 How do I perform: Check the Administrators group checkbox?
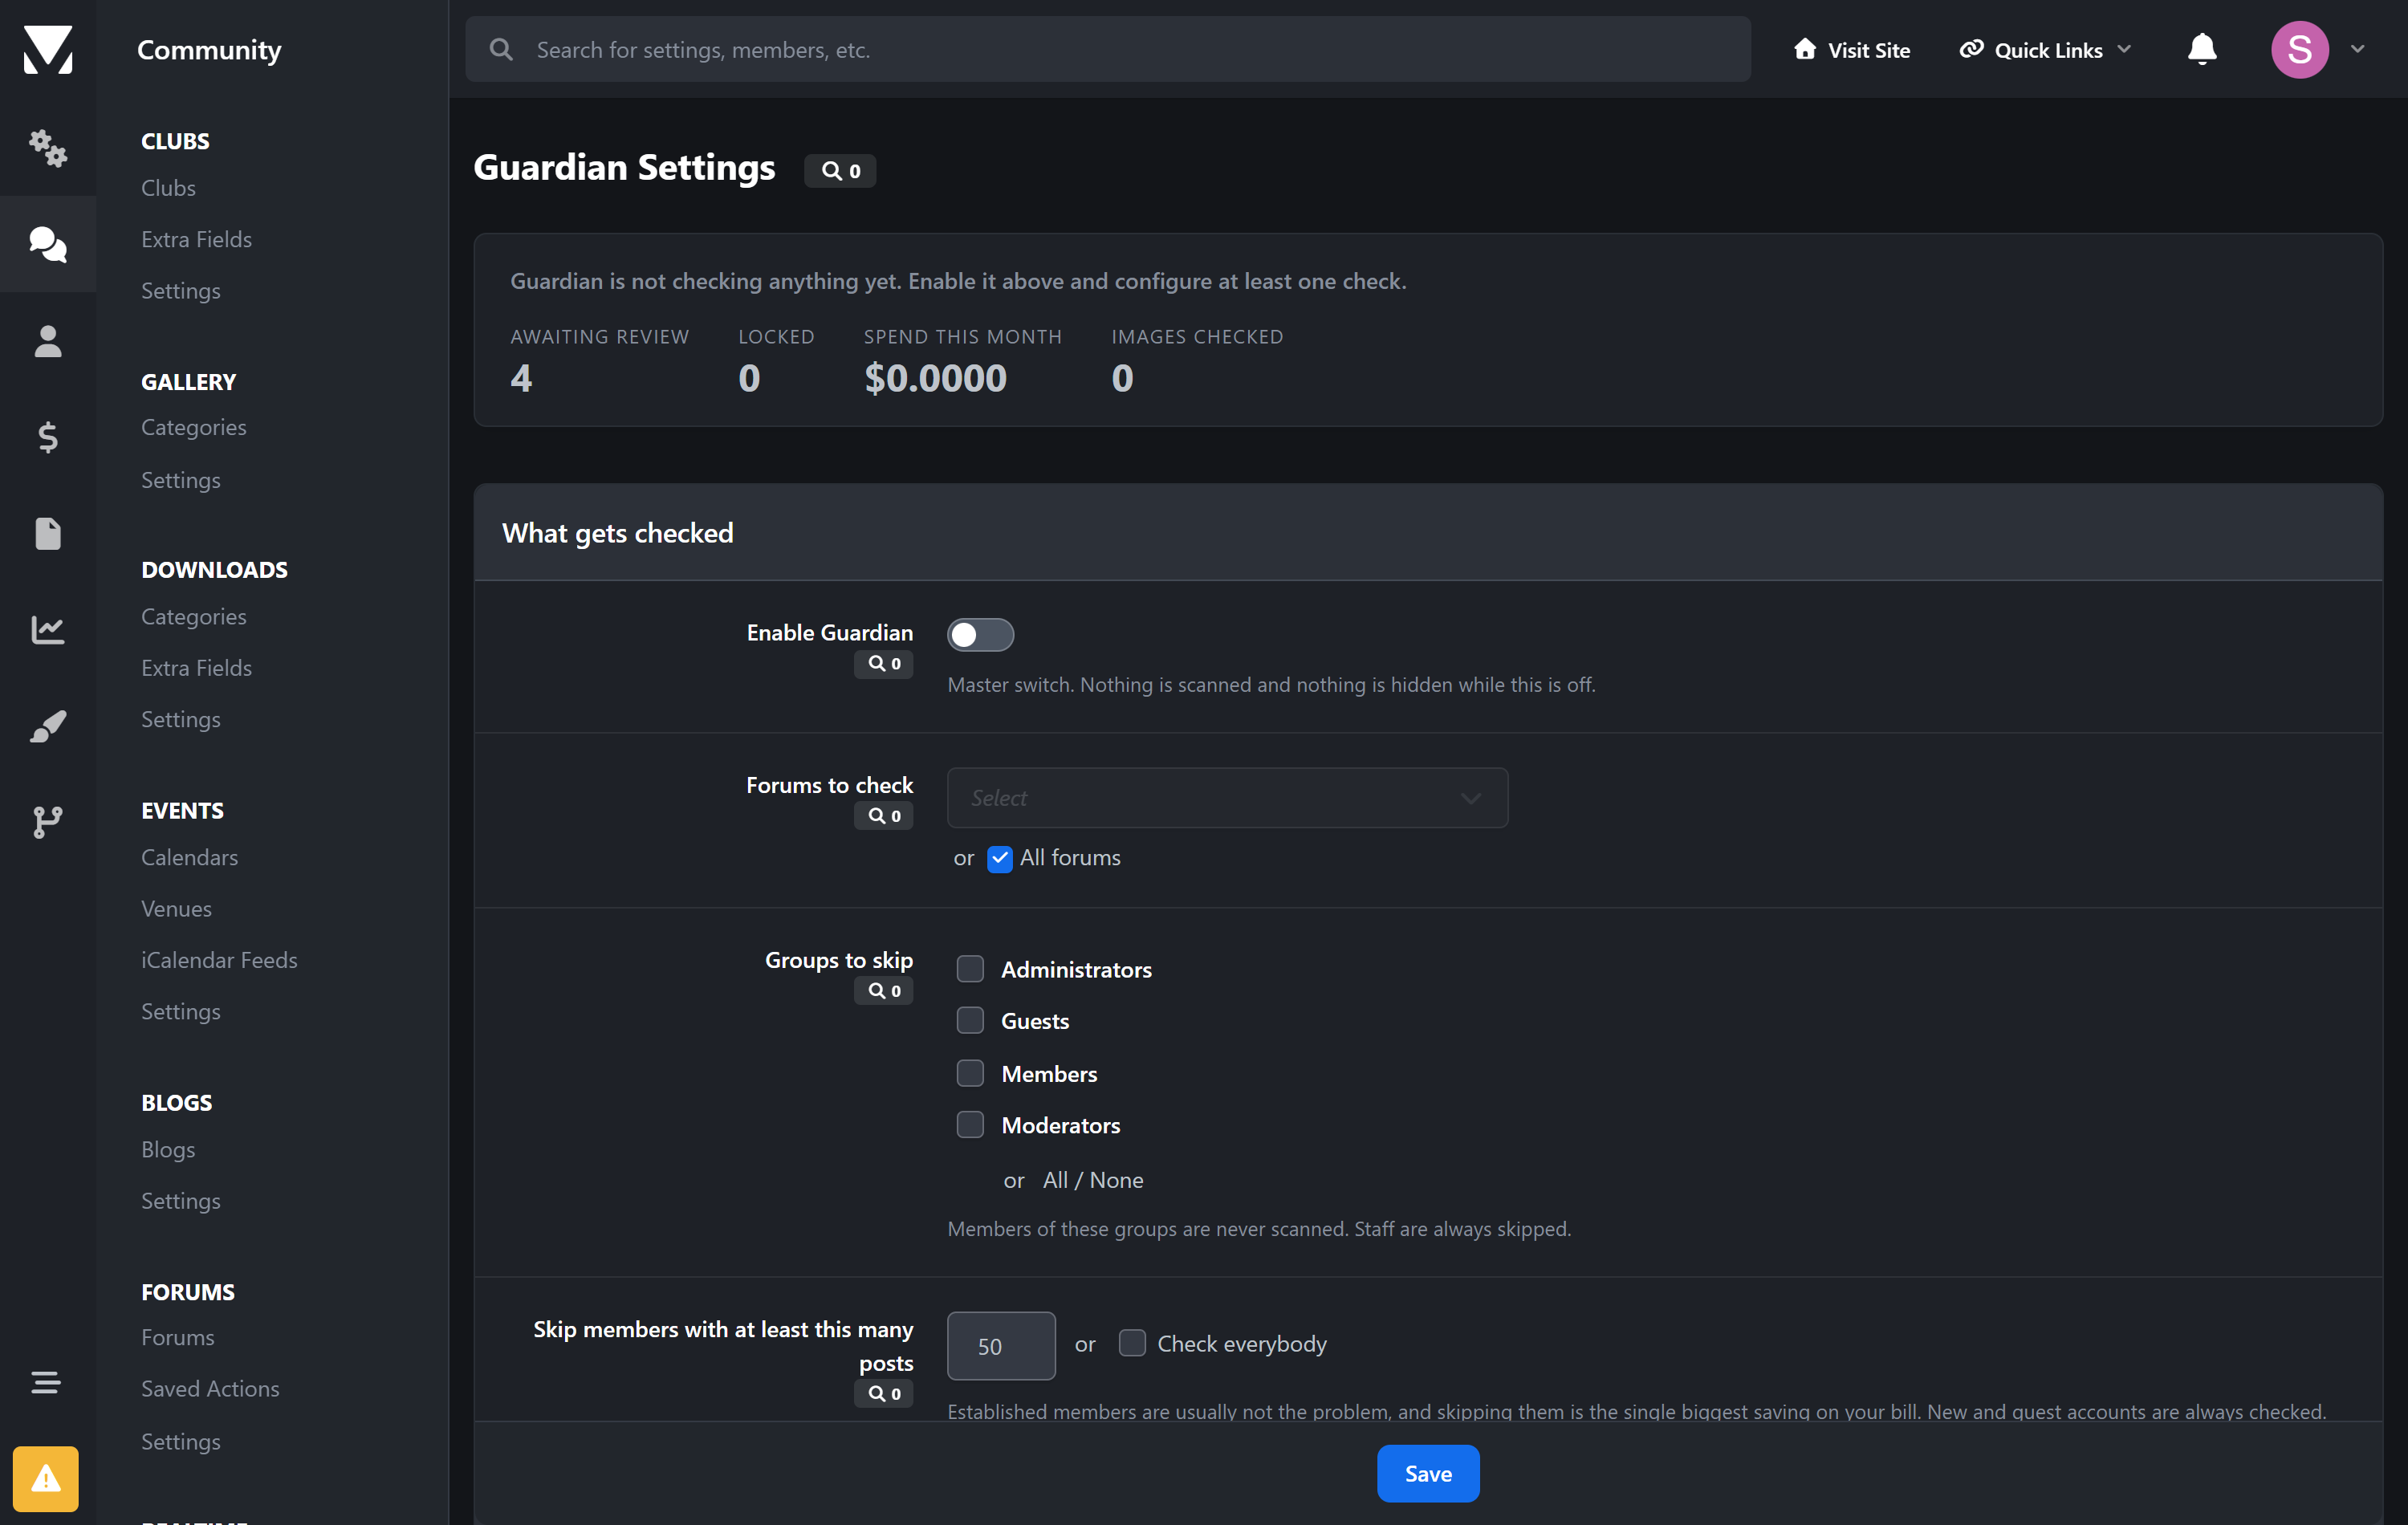tap(970, 969)
